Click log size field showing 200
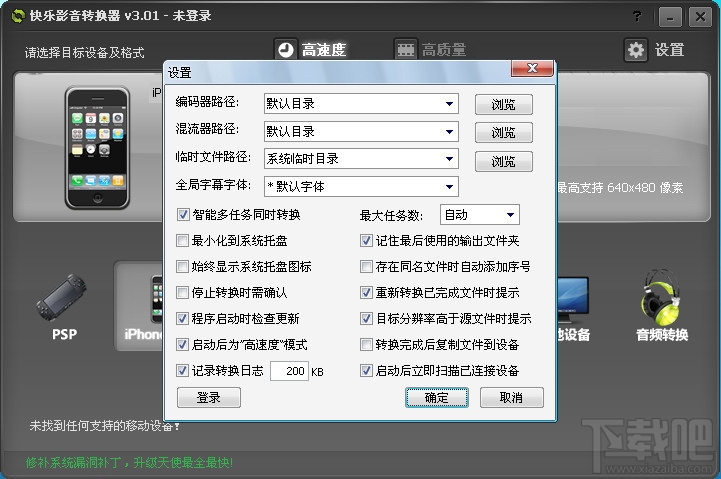This screenshot has height=479, width=721. 289,371
